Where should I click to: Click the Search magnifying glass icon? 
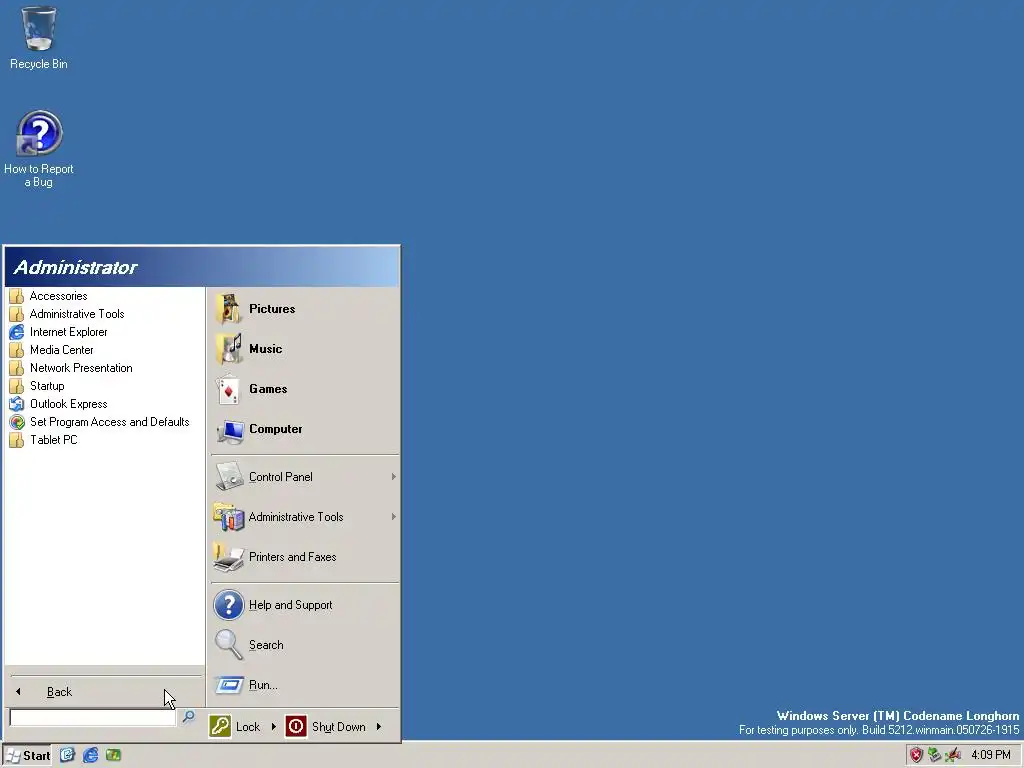click(229, 645)
